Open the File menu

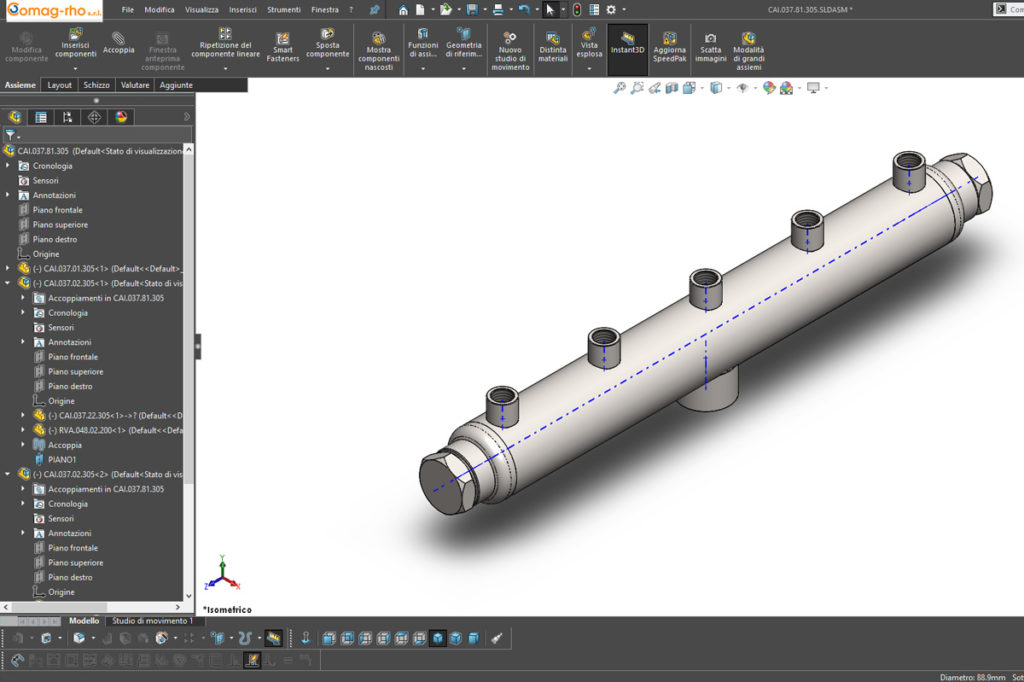click(127, 10)
